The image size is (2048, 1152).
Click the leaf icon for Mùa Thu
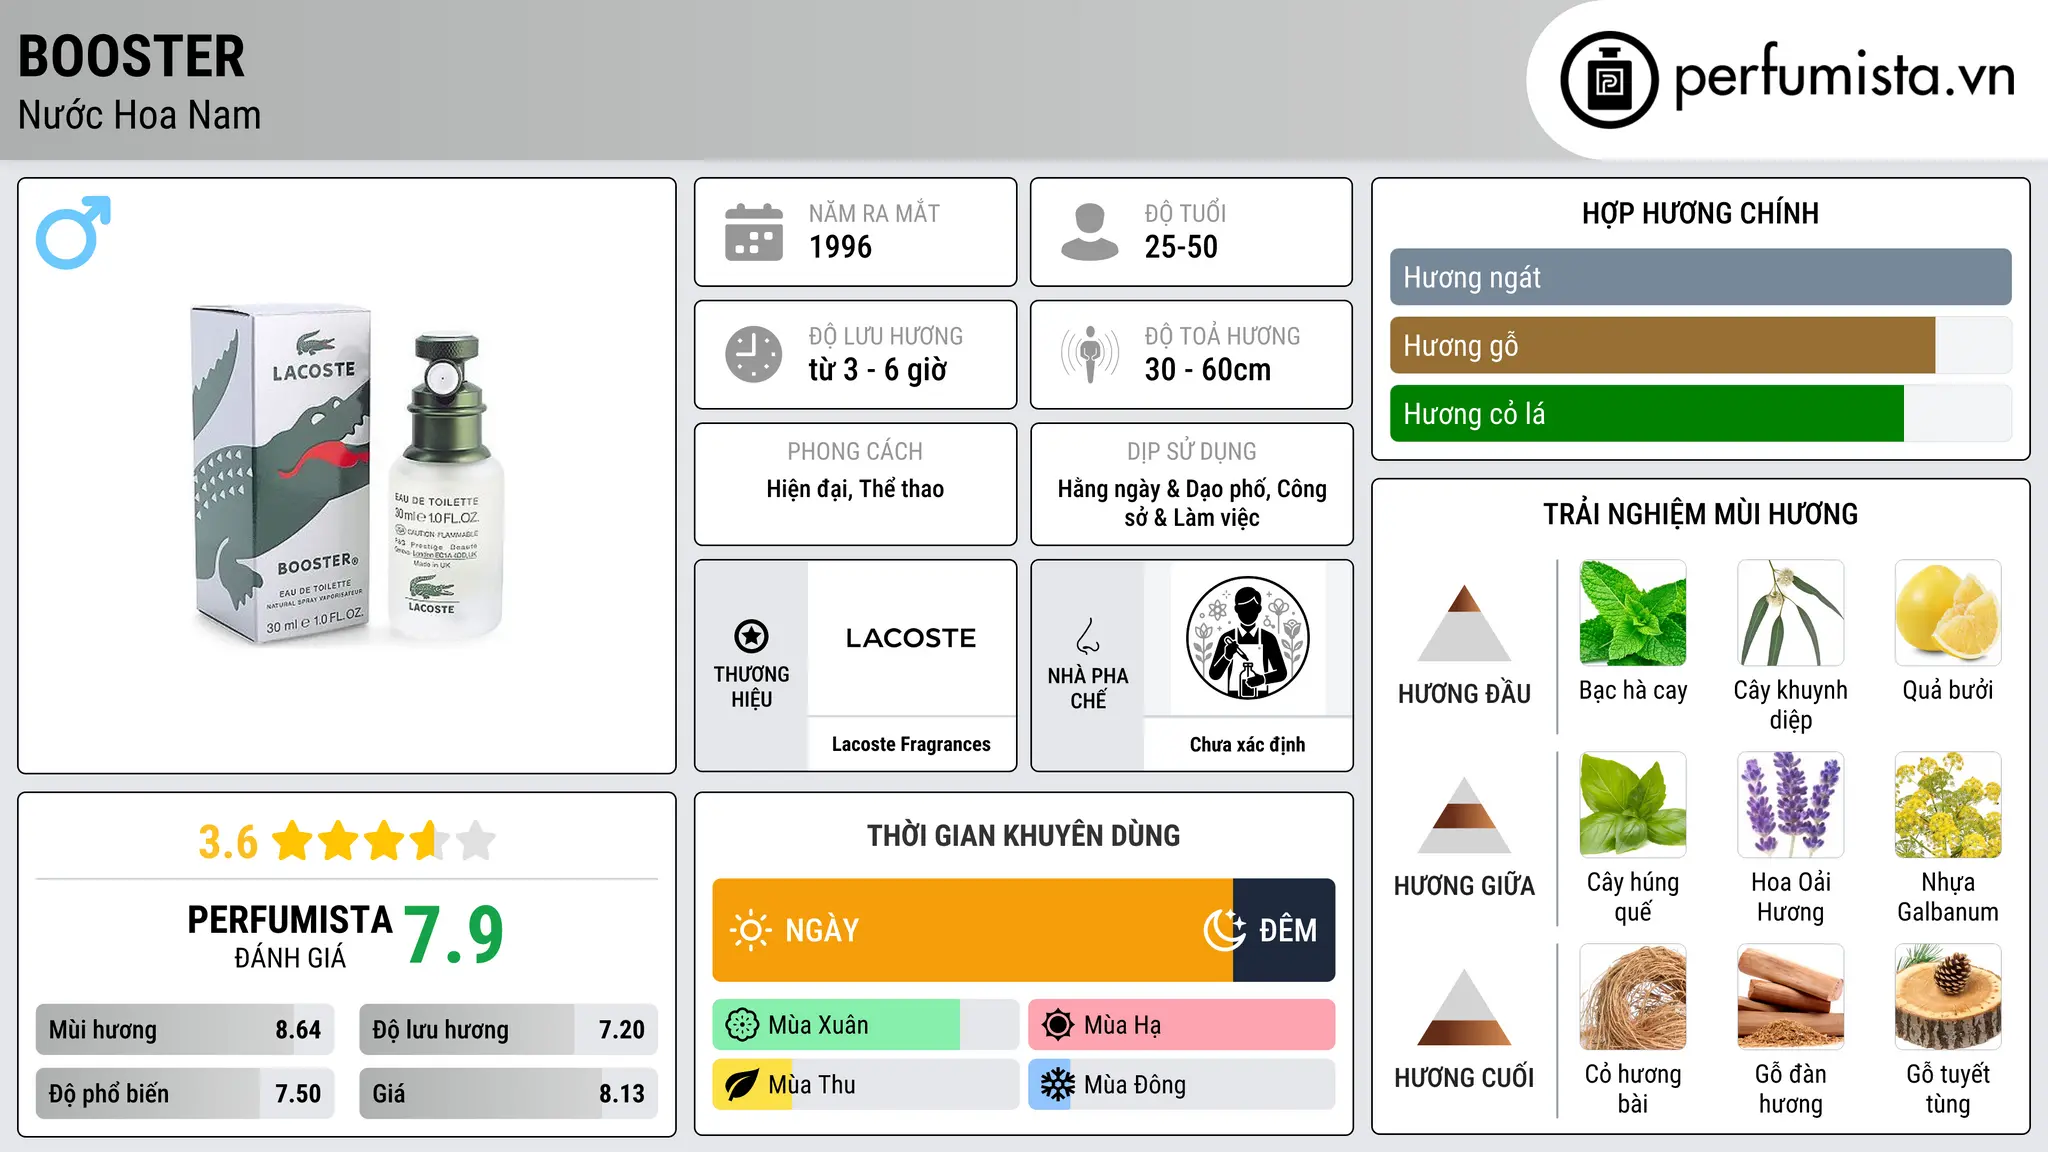[x=742, y=1085]
